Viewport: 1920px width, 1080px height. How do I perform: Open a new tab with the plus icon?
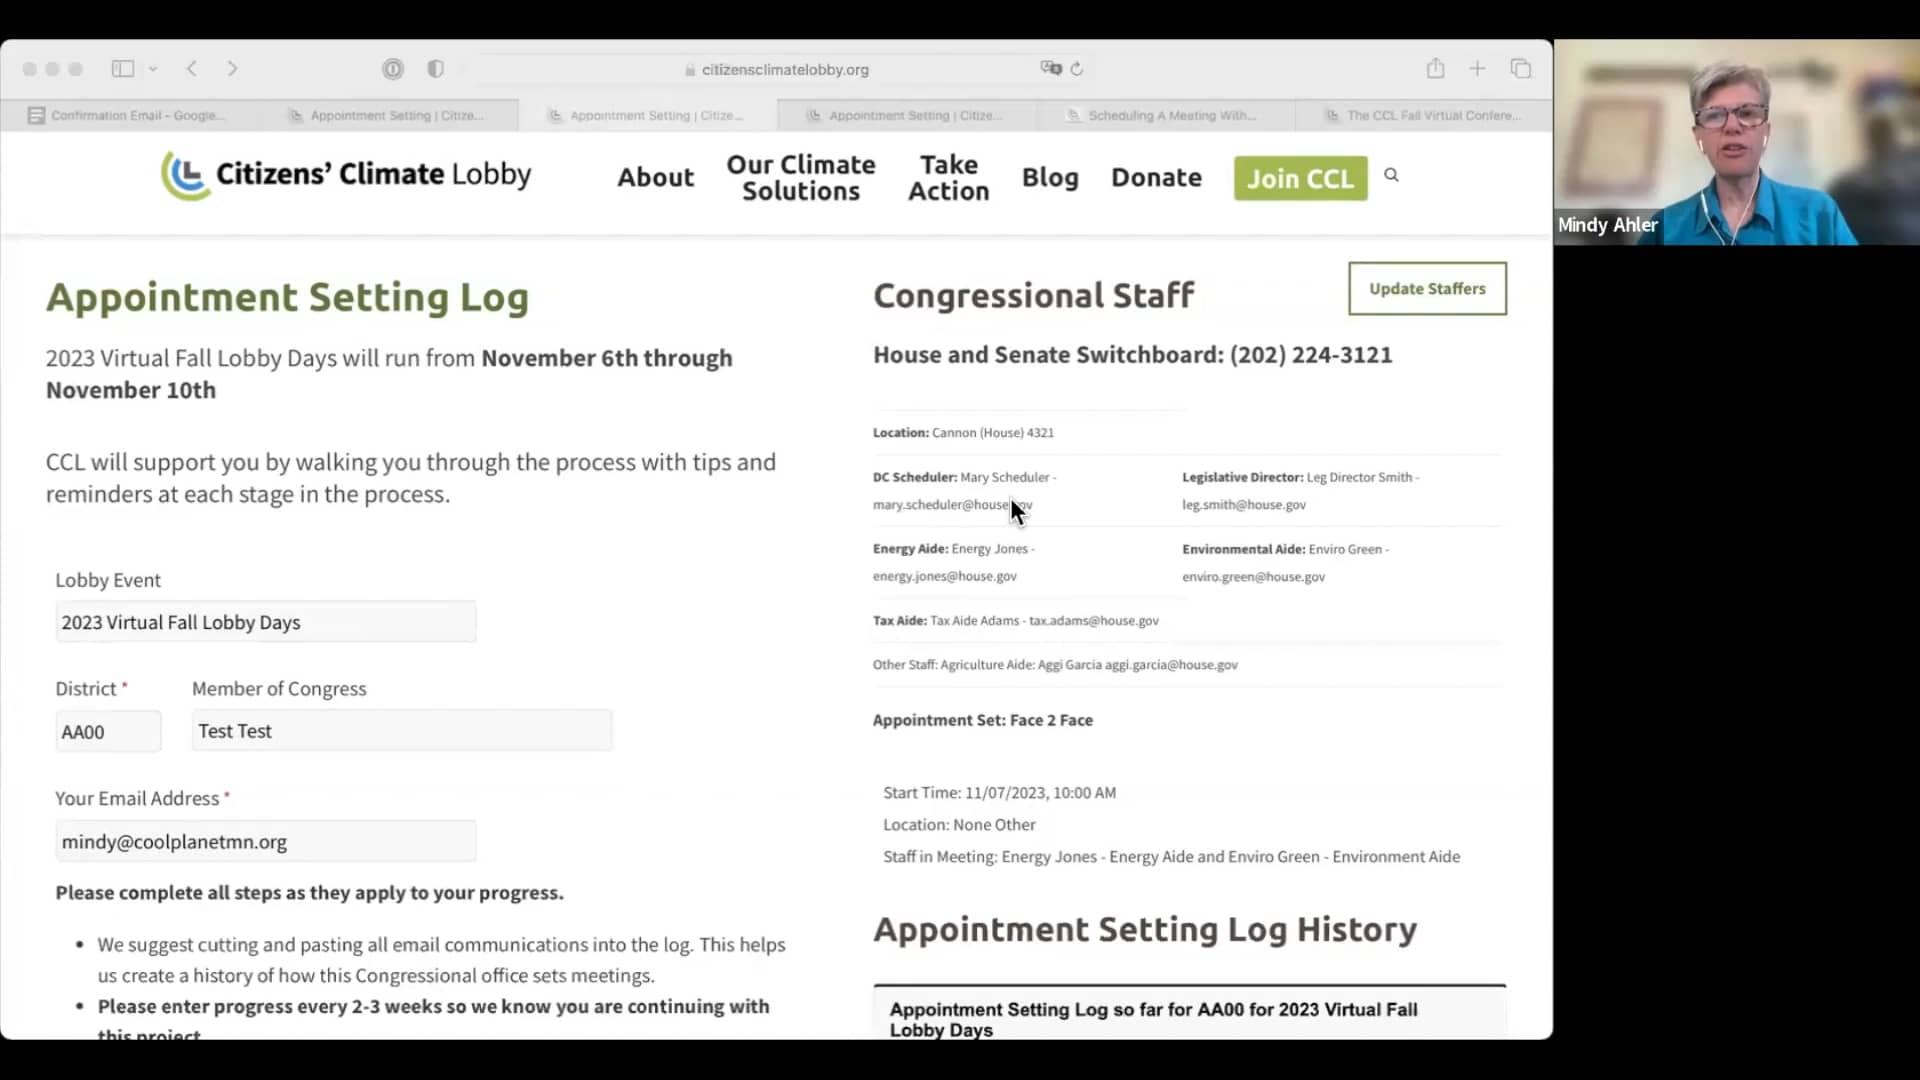pos(1477,68)
